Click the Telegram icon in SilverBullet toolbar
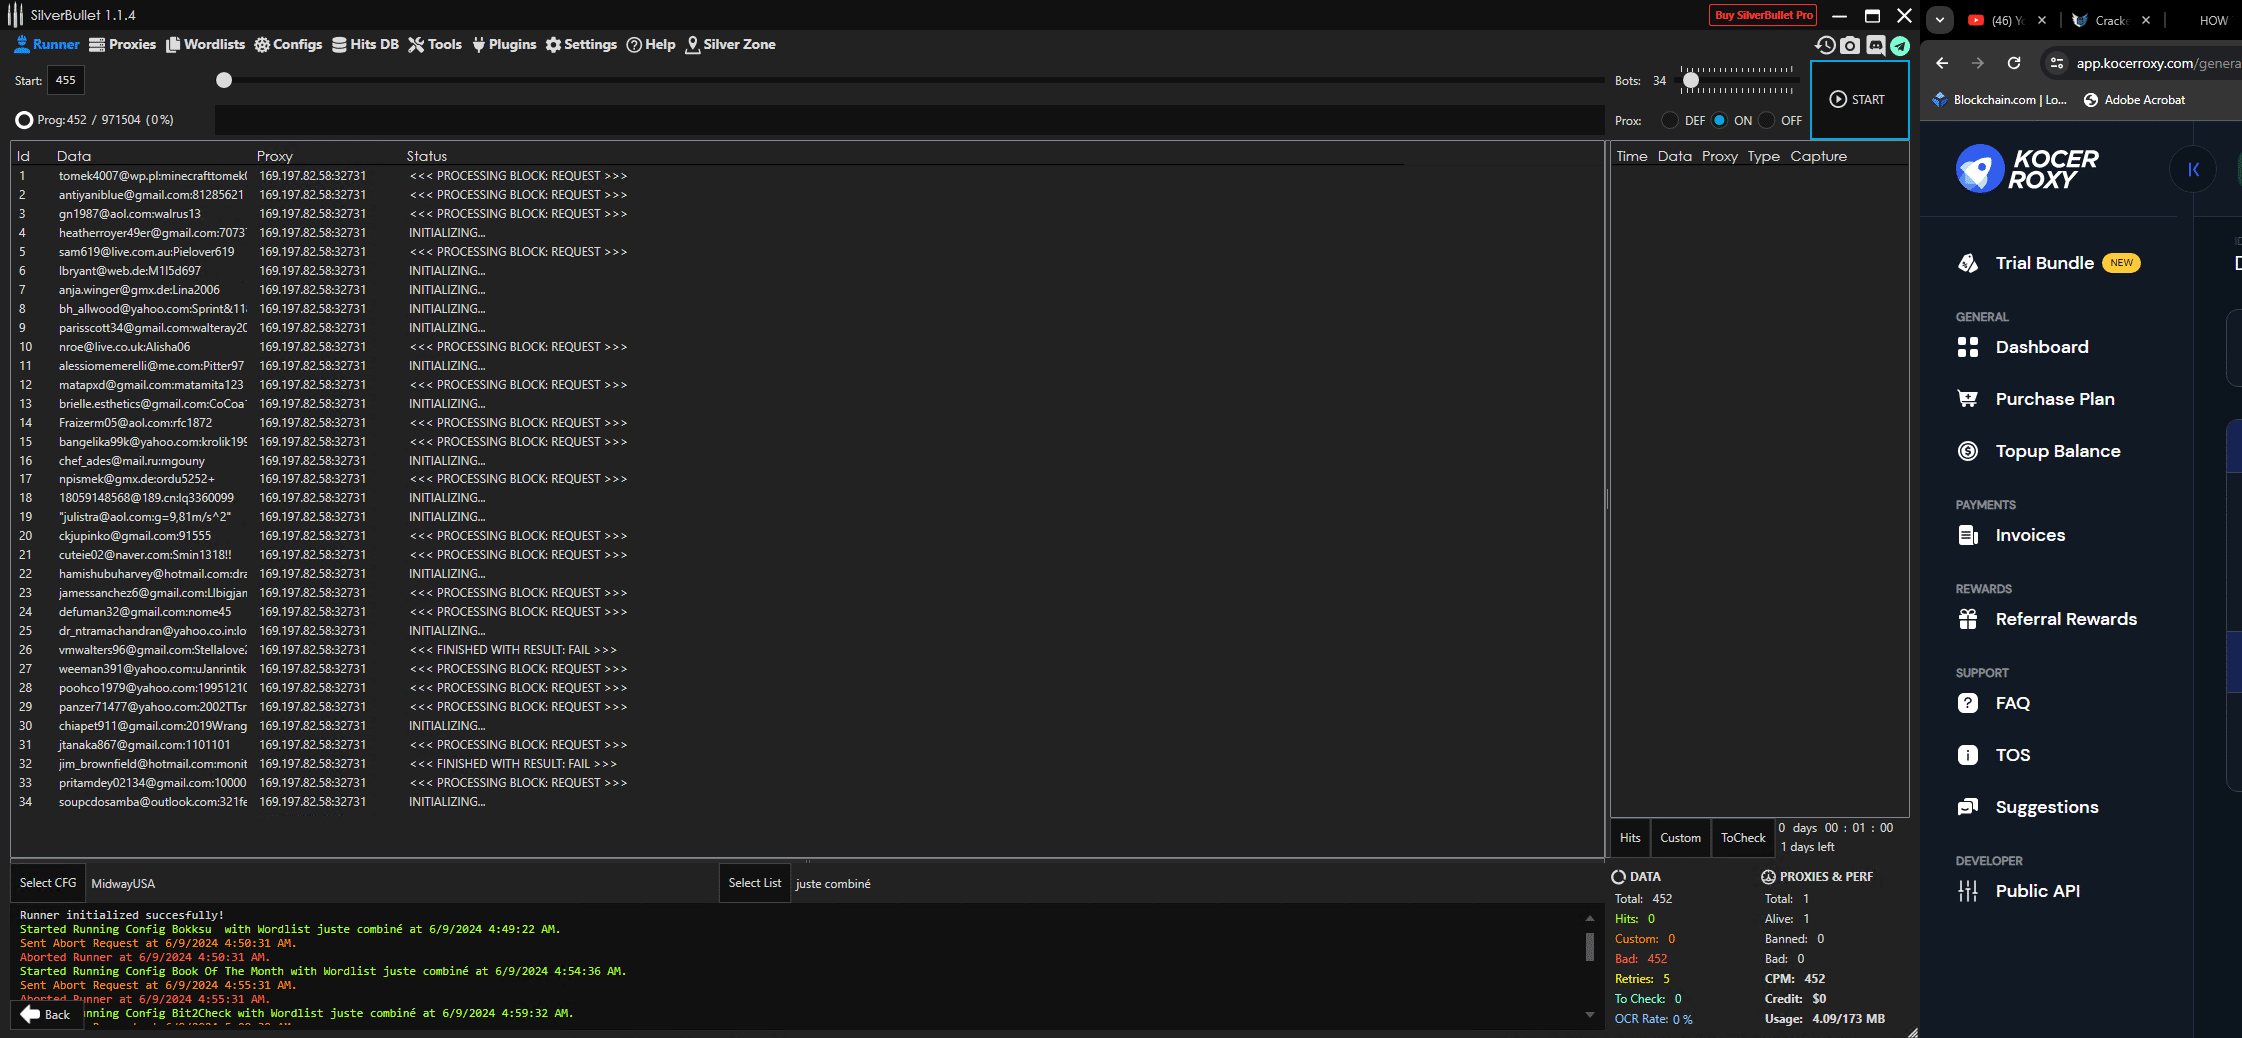Viewport: 2242px width, 1038px height. click(1899, 45)
